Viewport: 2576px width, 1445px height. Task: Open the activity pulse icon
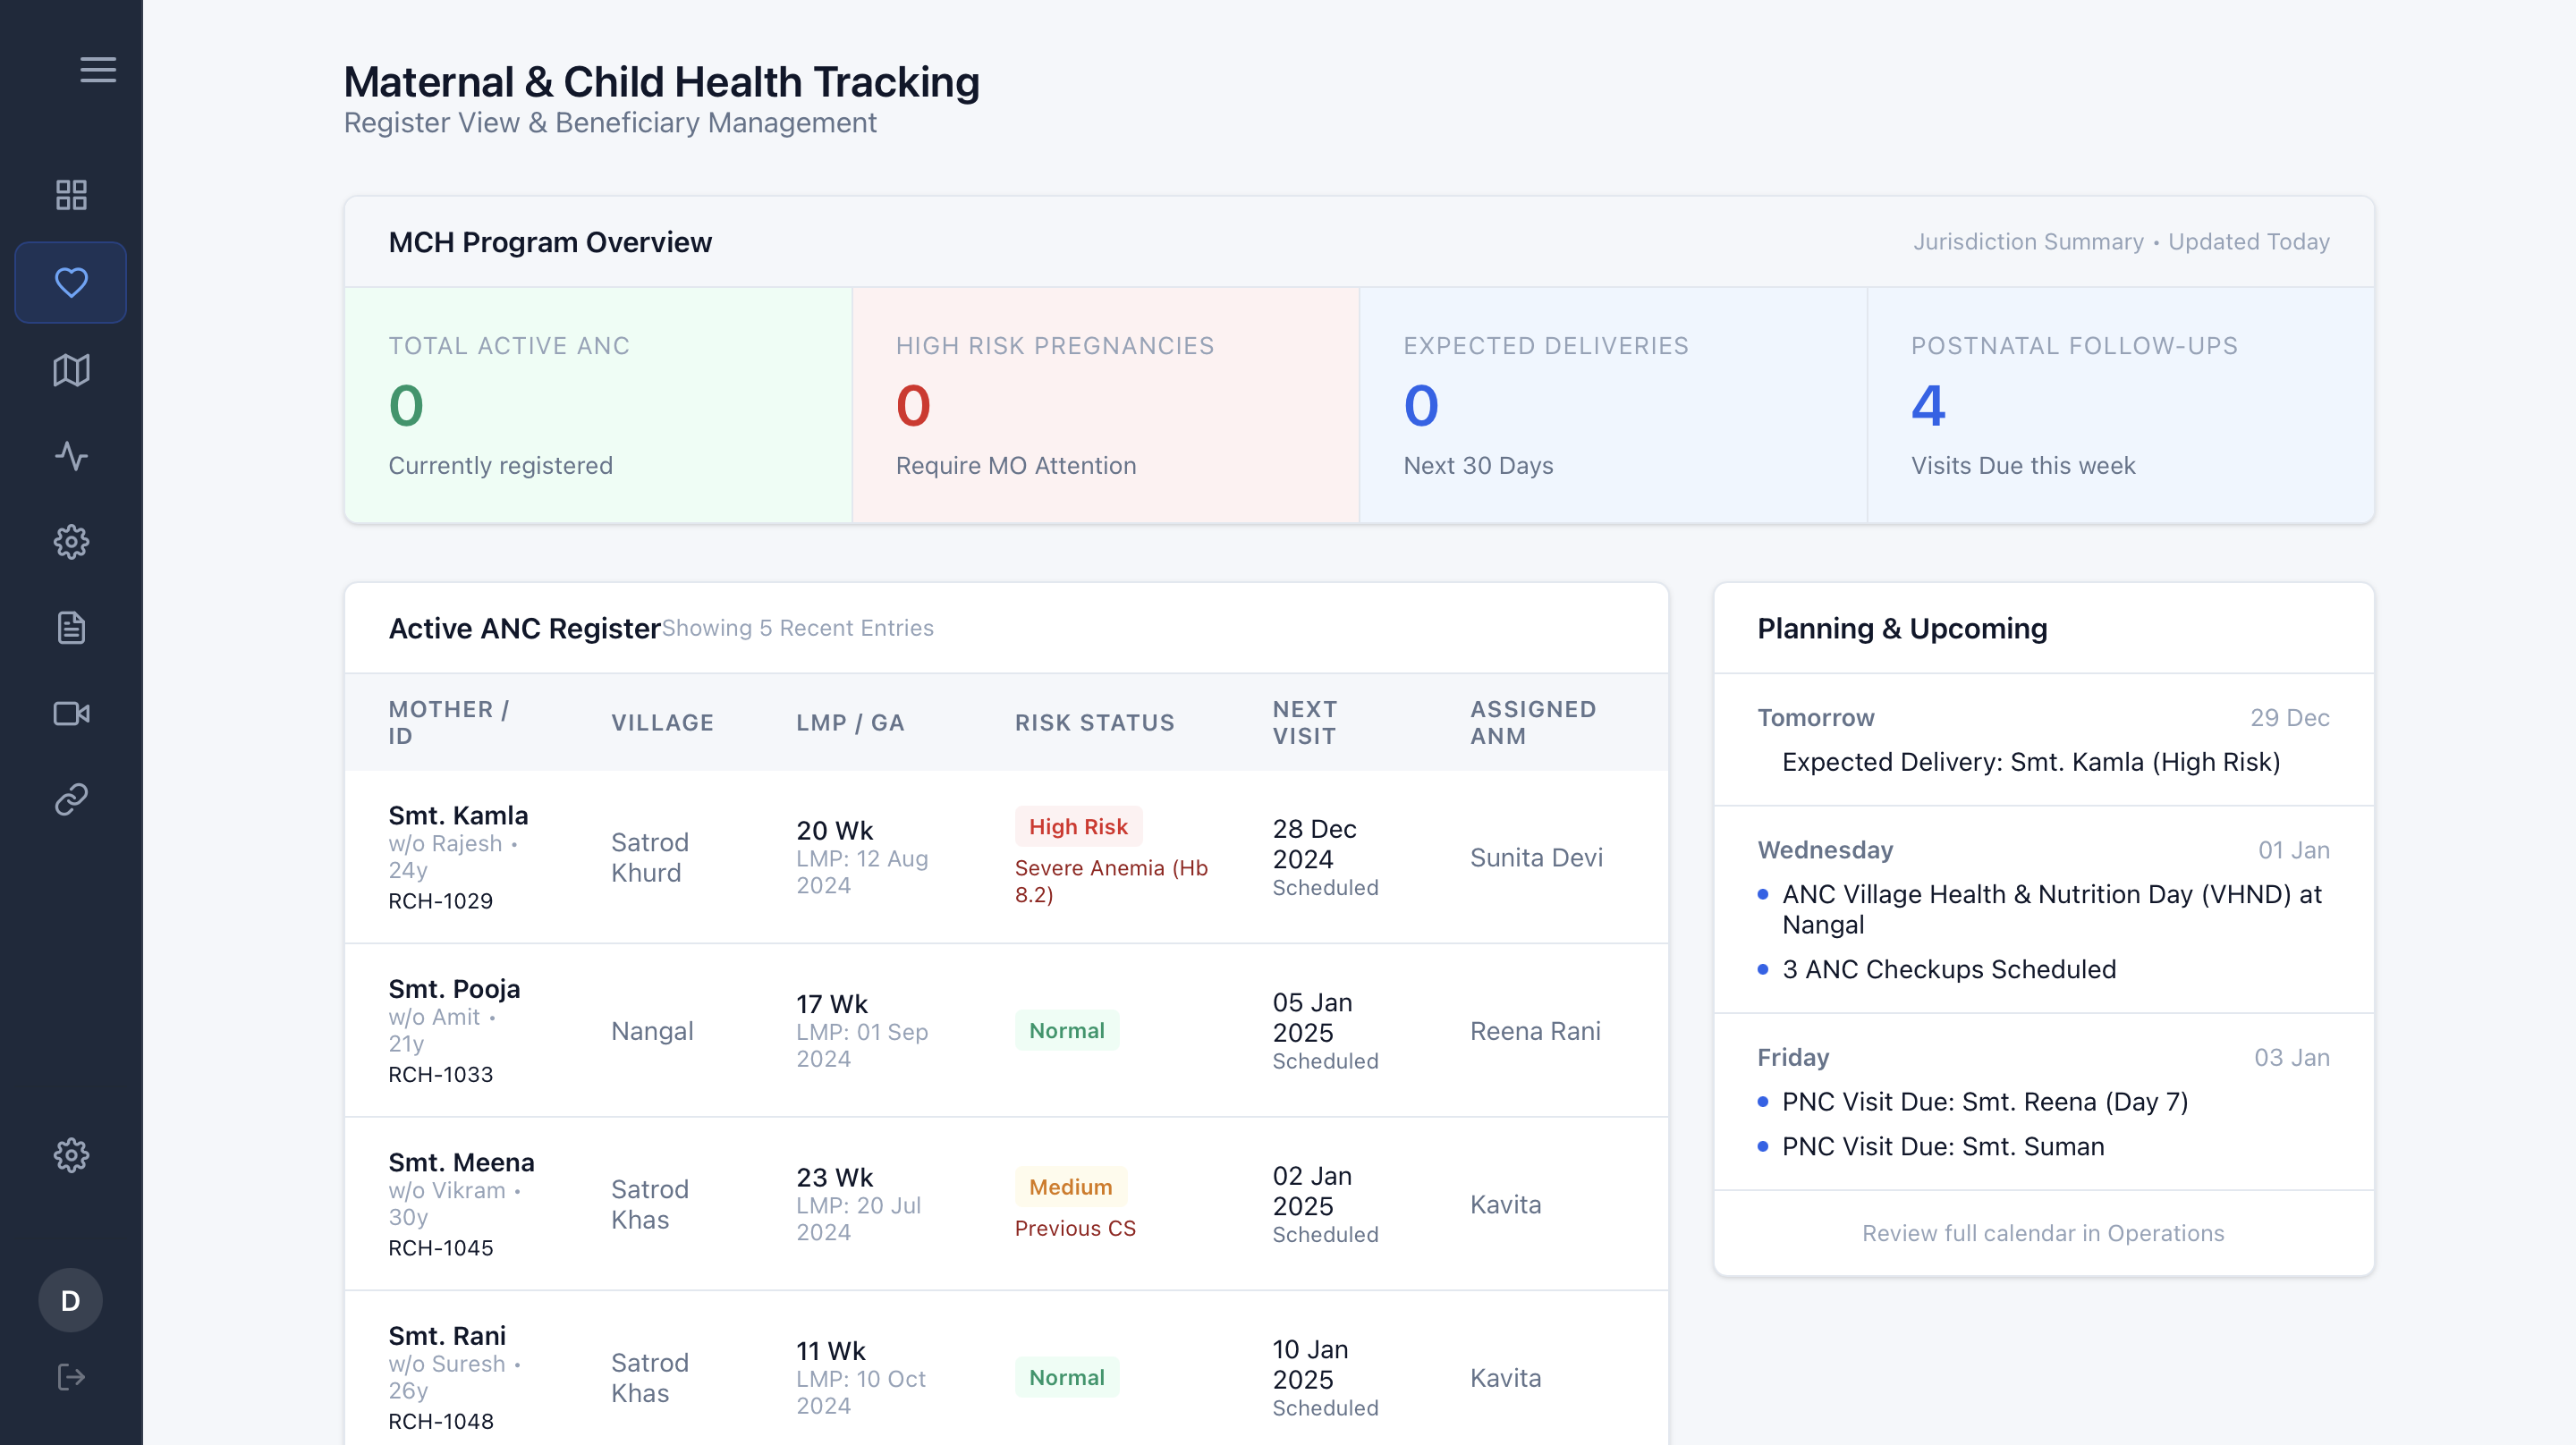pyautogui.click(x=71, y=456)
